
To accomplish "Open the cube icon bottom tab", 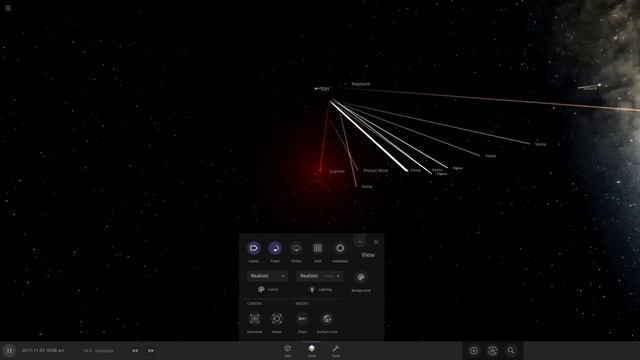I will point(288,350).
